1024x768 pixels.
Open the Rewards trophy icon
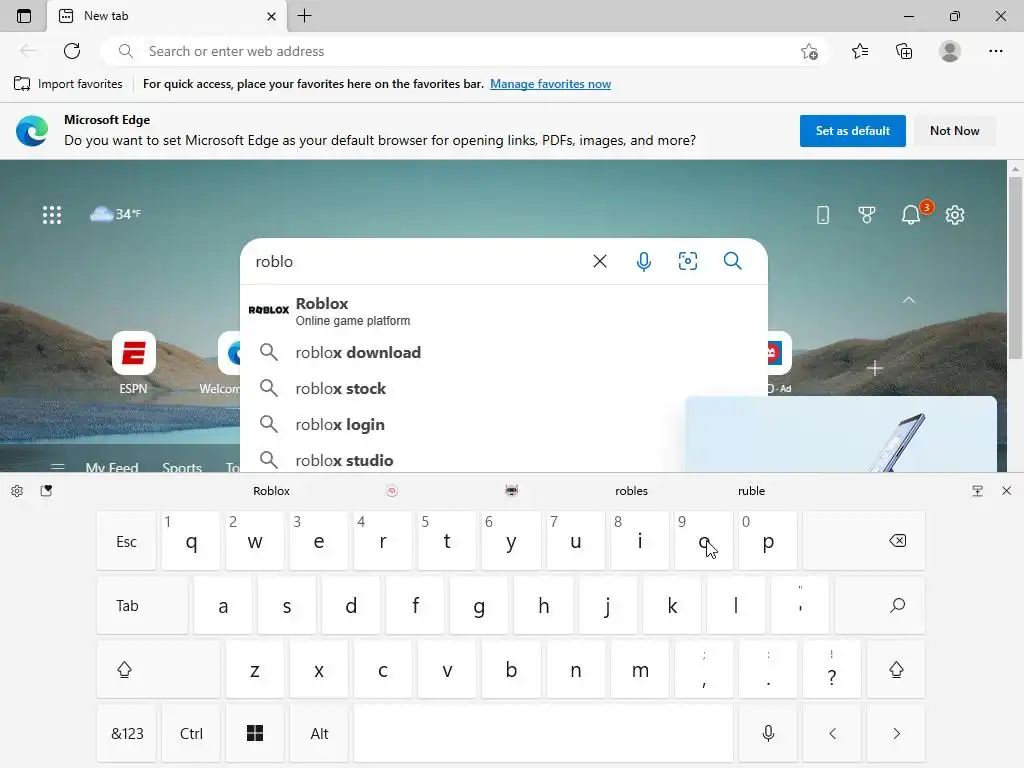click(x=867, y=215)
